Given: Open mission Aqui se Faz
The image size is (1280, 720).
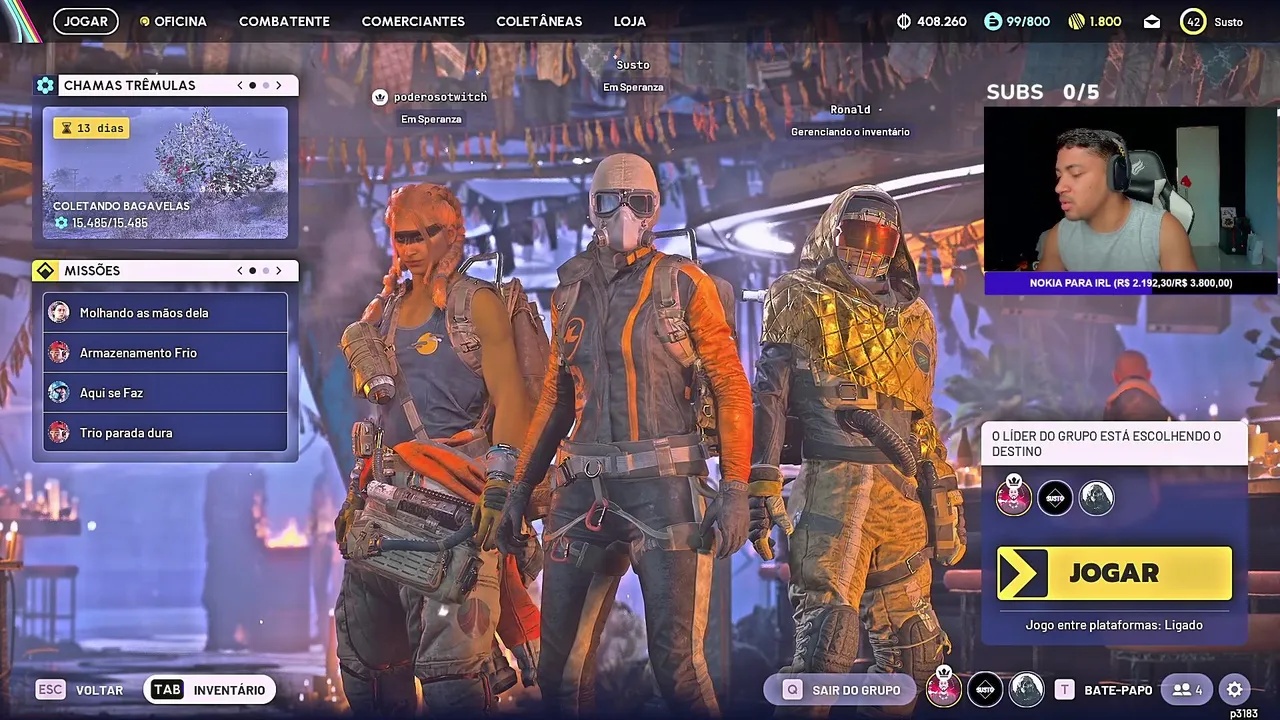Looking at the screenshot, I should pos(165,392).
